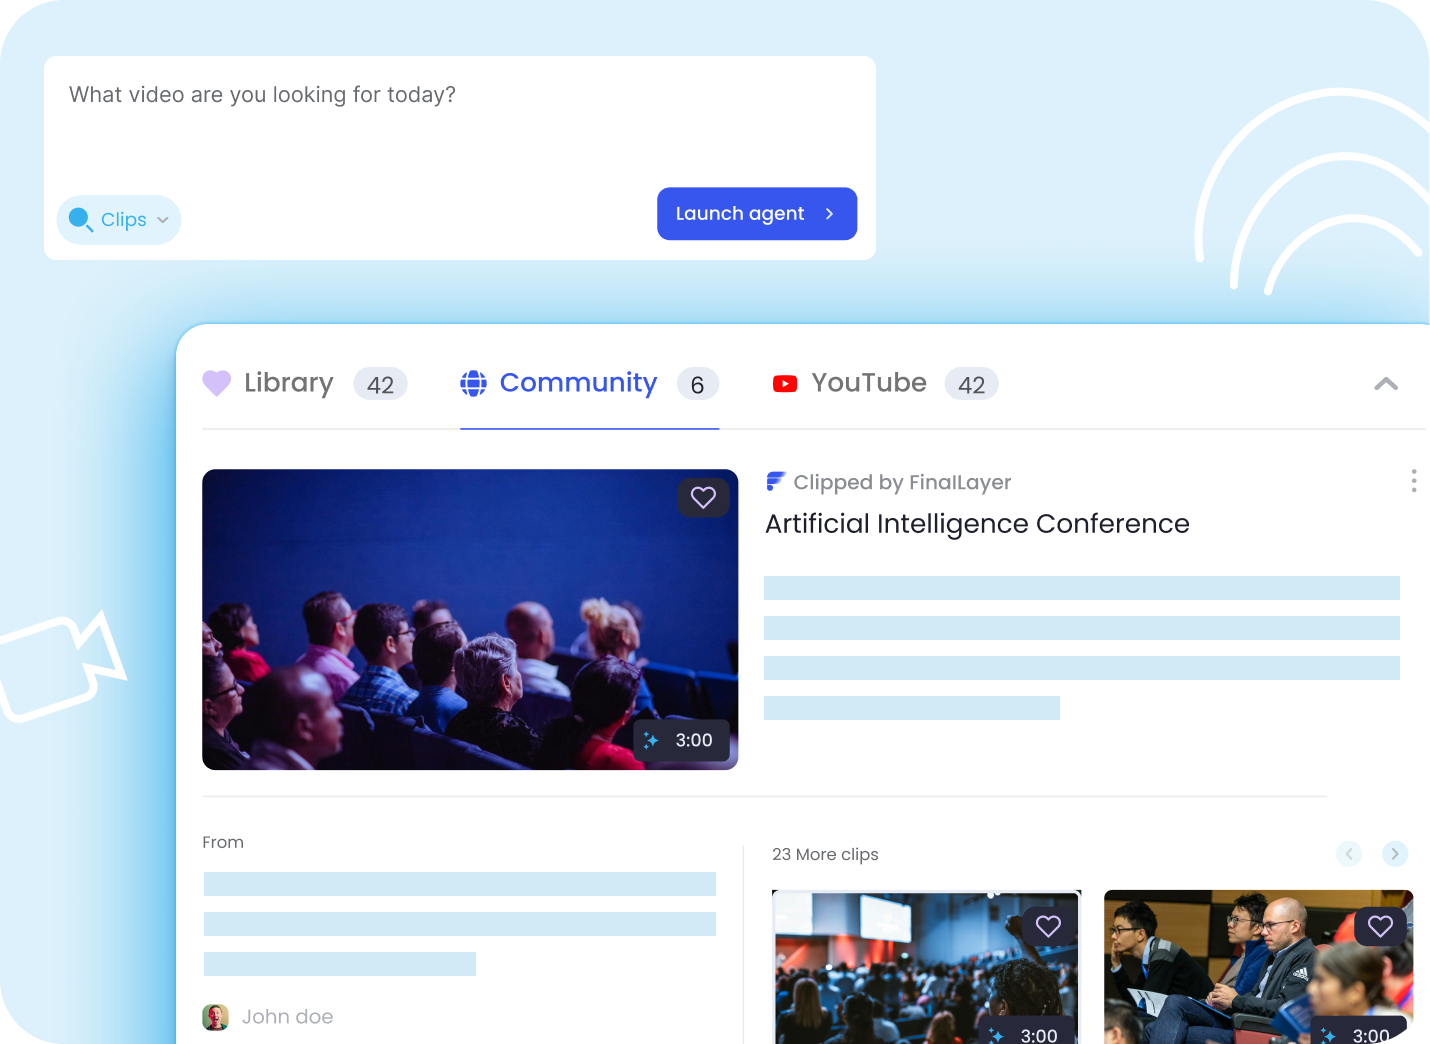Click John doe's profile avatar
The width and height of the screenshot is (1430, 1044).
point(216,1016)
